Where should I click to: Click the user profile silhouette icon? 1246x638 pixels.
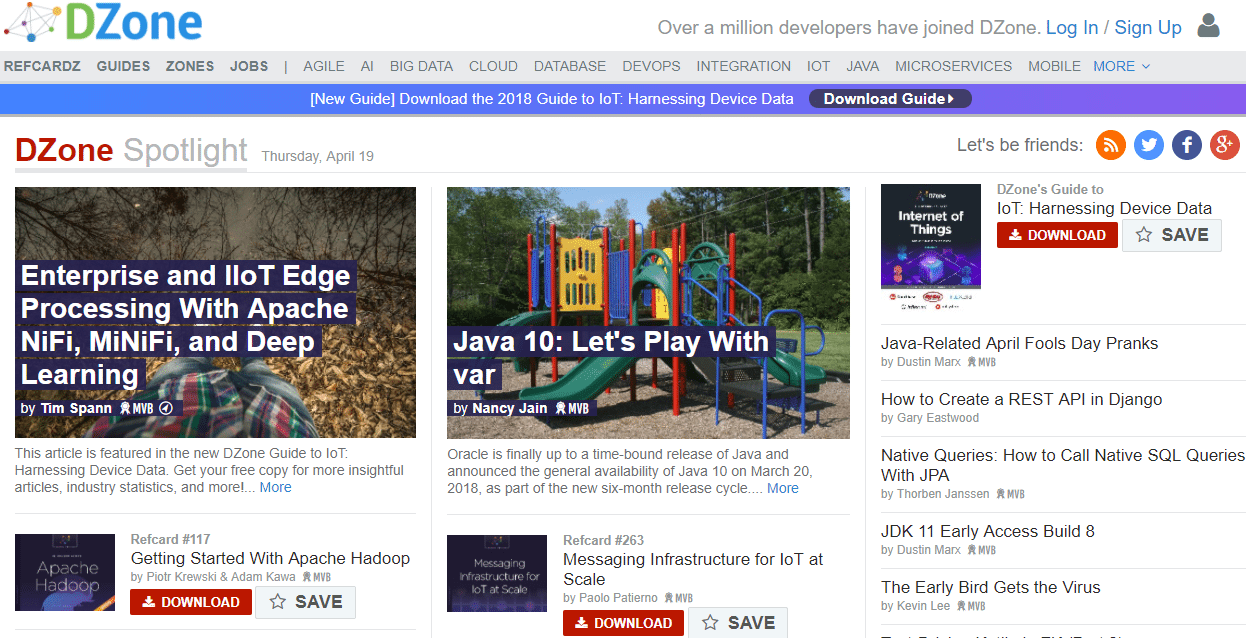click(1209, 27)
